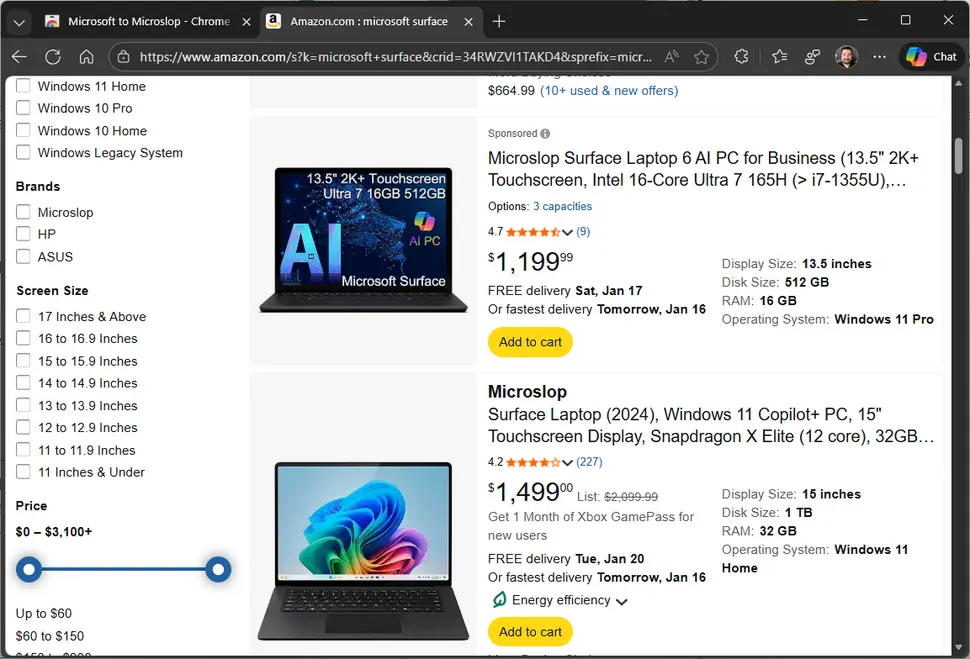Click the favorites bar icon
The height and width of the screenshot is (659, 970).
(779, 57)
